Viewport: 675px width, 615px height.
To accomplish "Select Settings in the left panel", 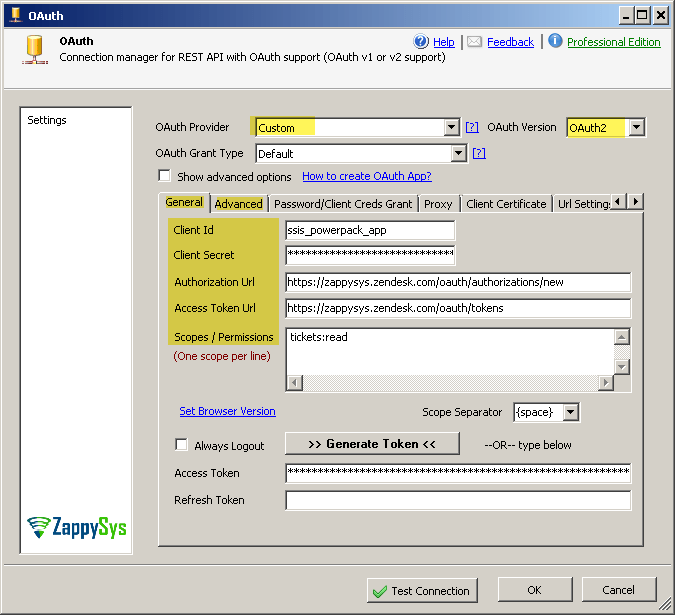I will [x=47, y=120].
